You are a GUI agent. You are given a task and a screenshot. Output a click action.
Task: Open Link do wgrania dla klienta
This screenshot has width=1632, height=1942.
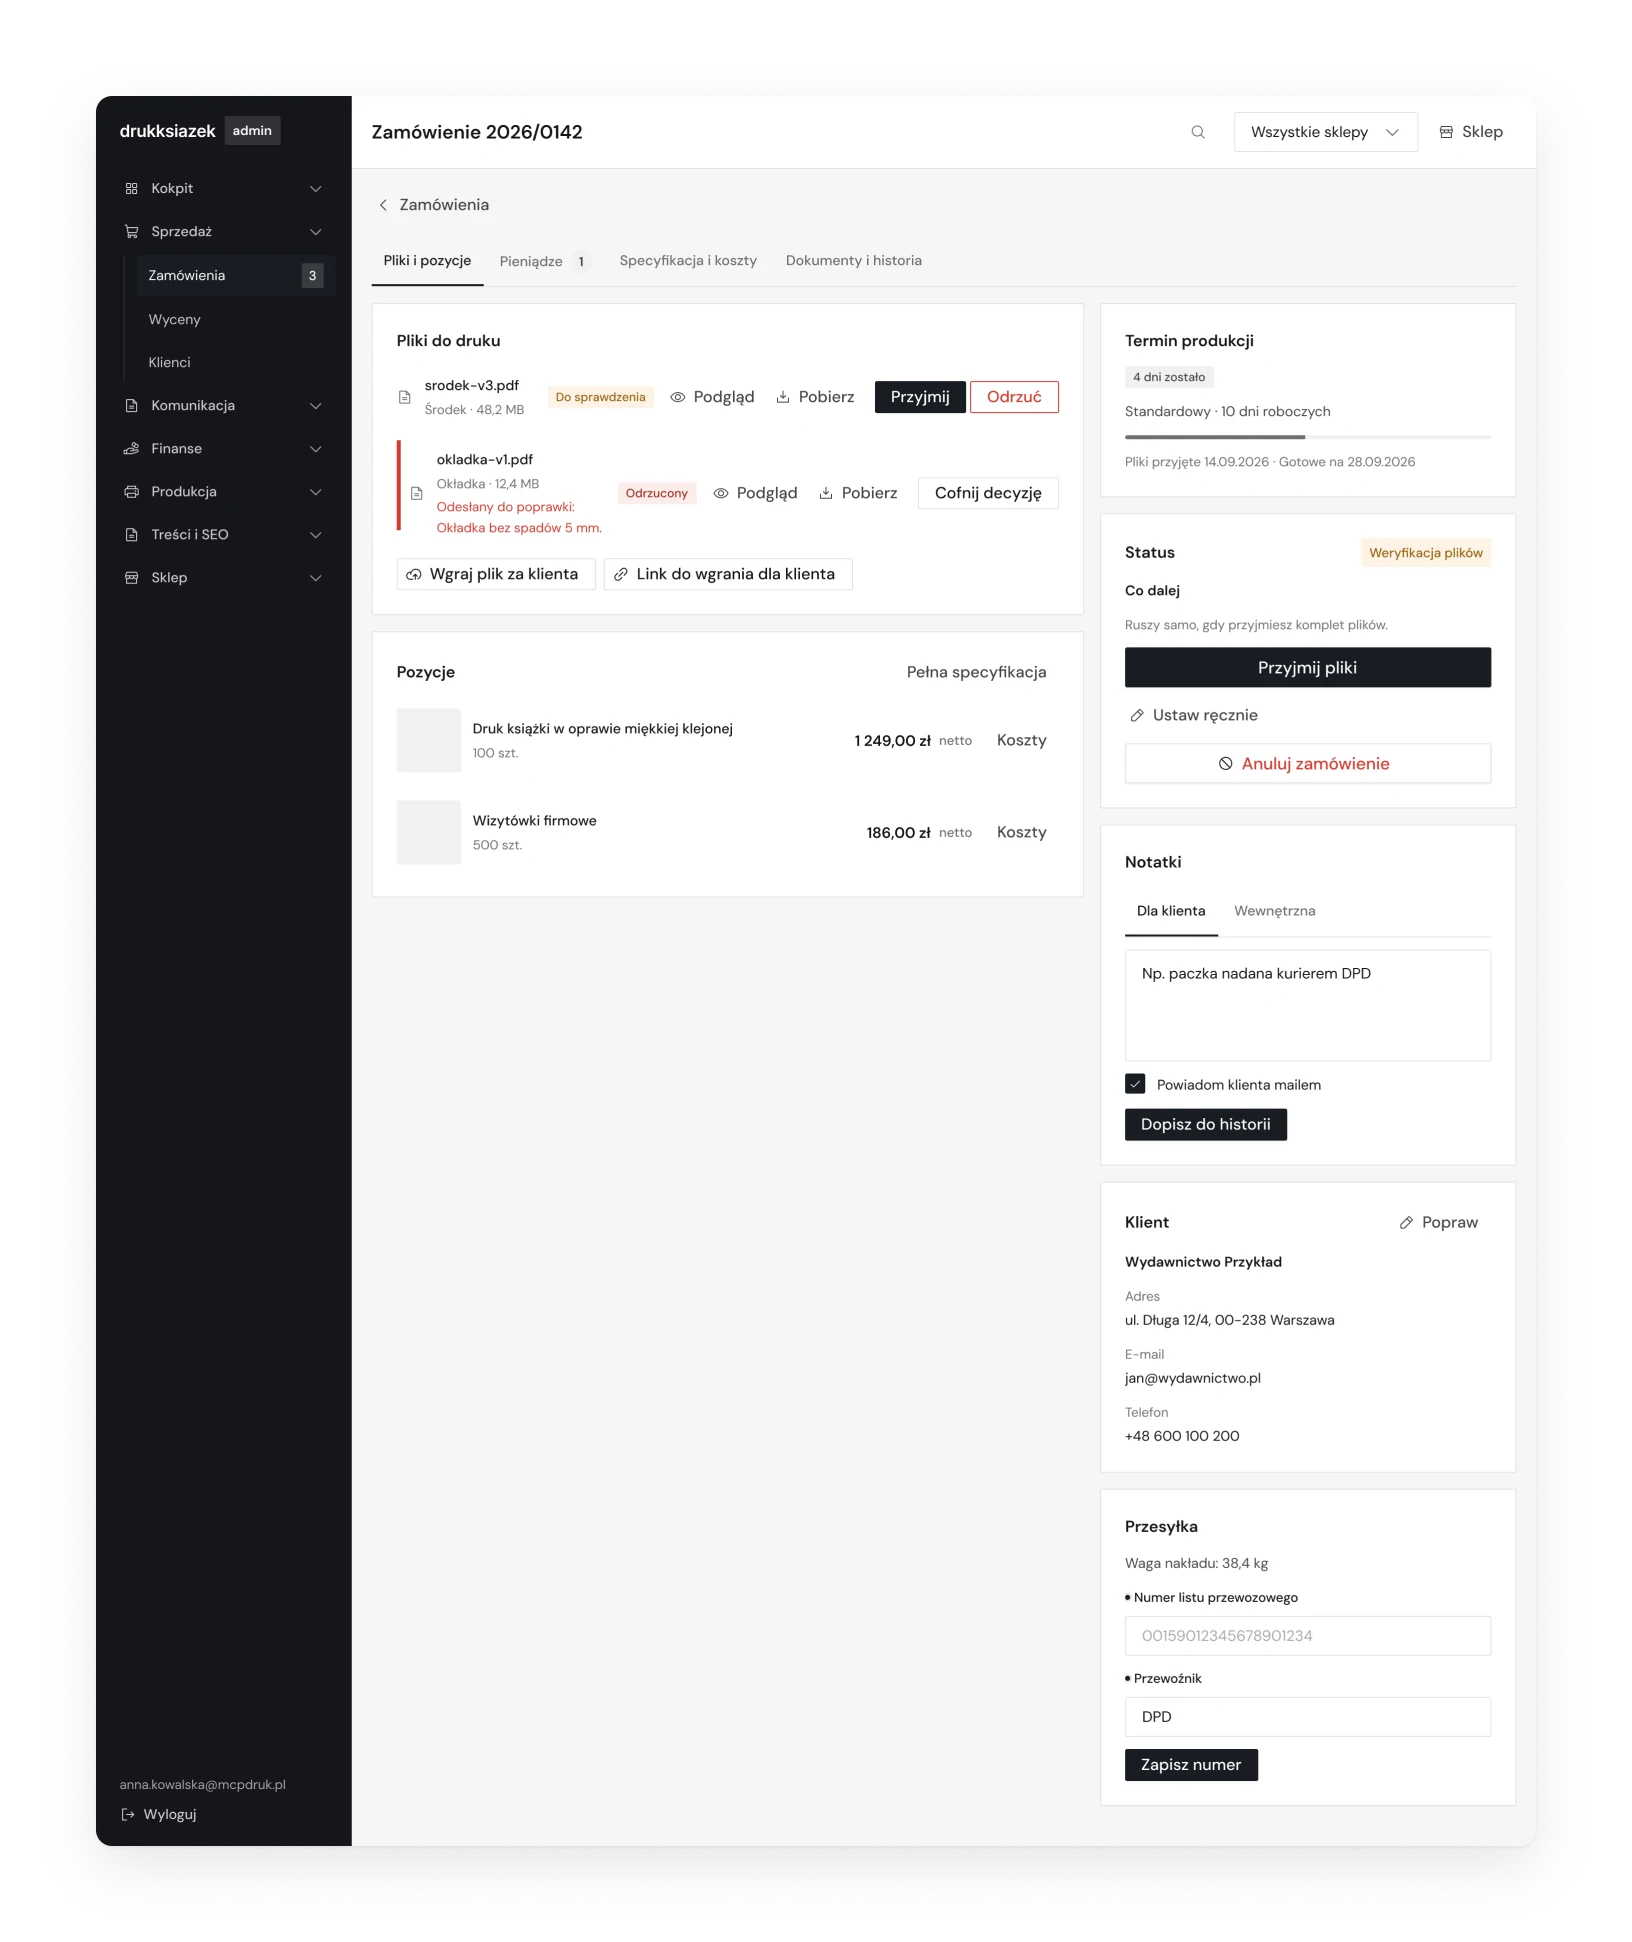727,574
